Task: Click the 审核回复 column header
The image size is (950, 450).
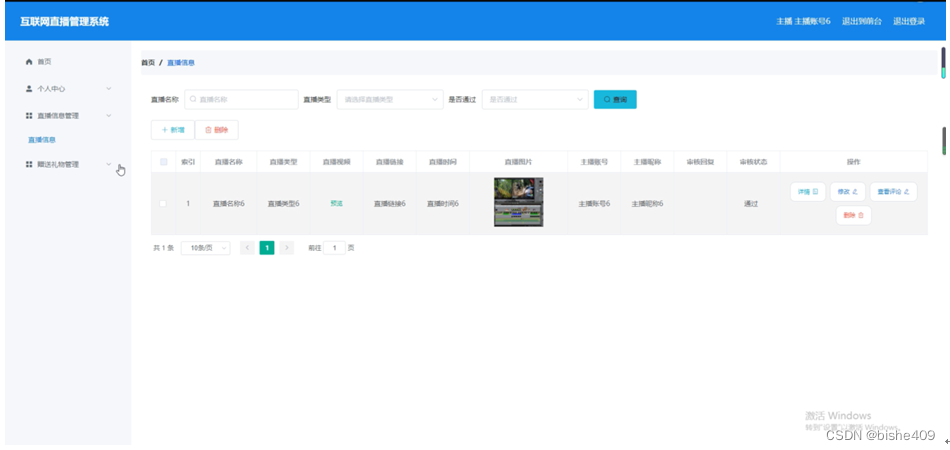Action: (700, 162)
